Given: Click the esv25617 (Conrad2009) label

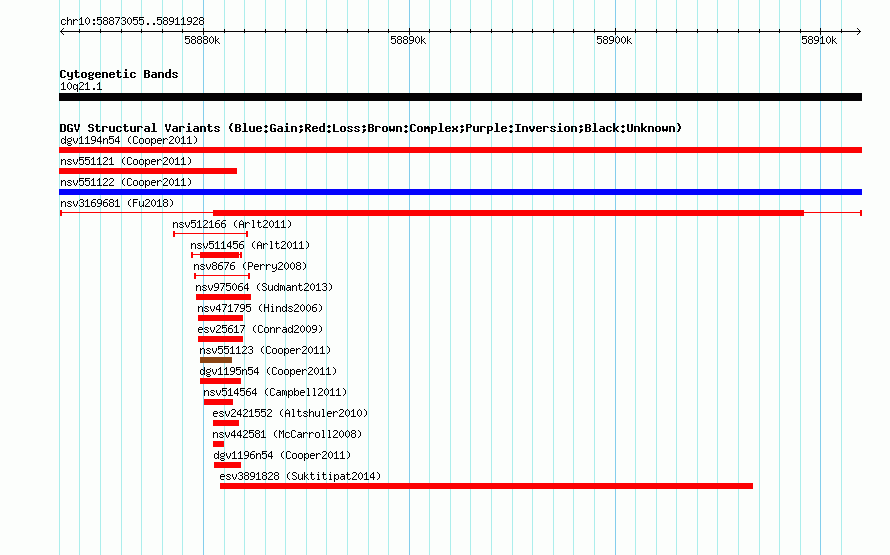Looking at the screenshot, I should 260,329.
